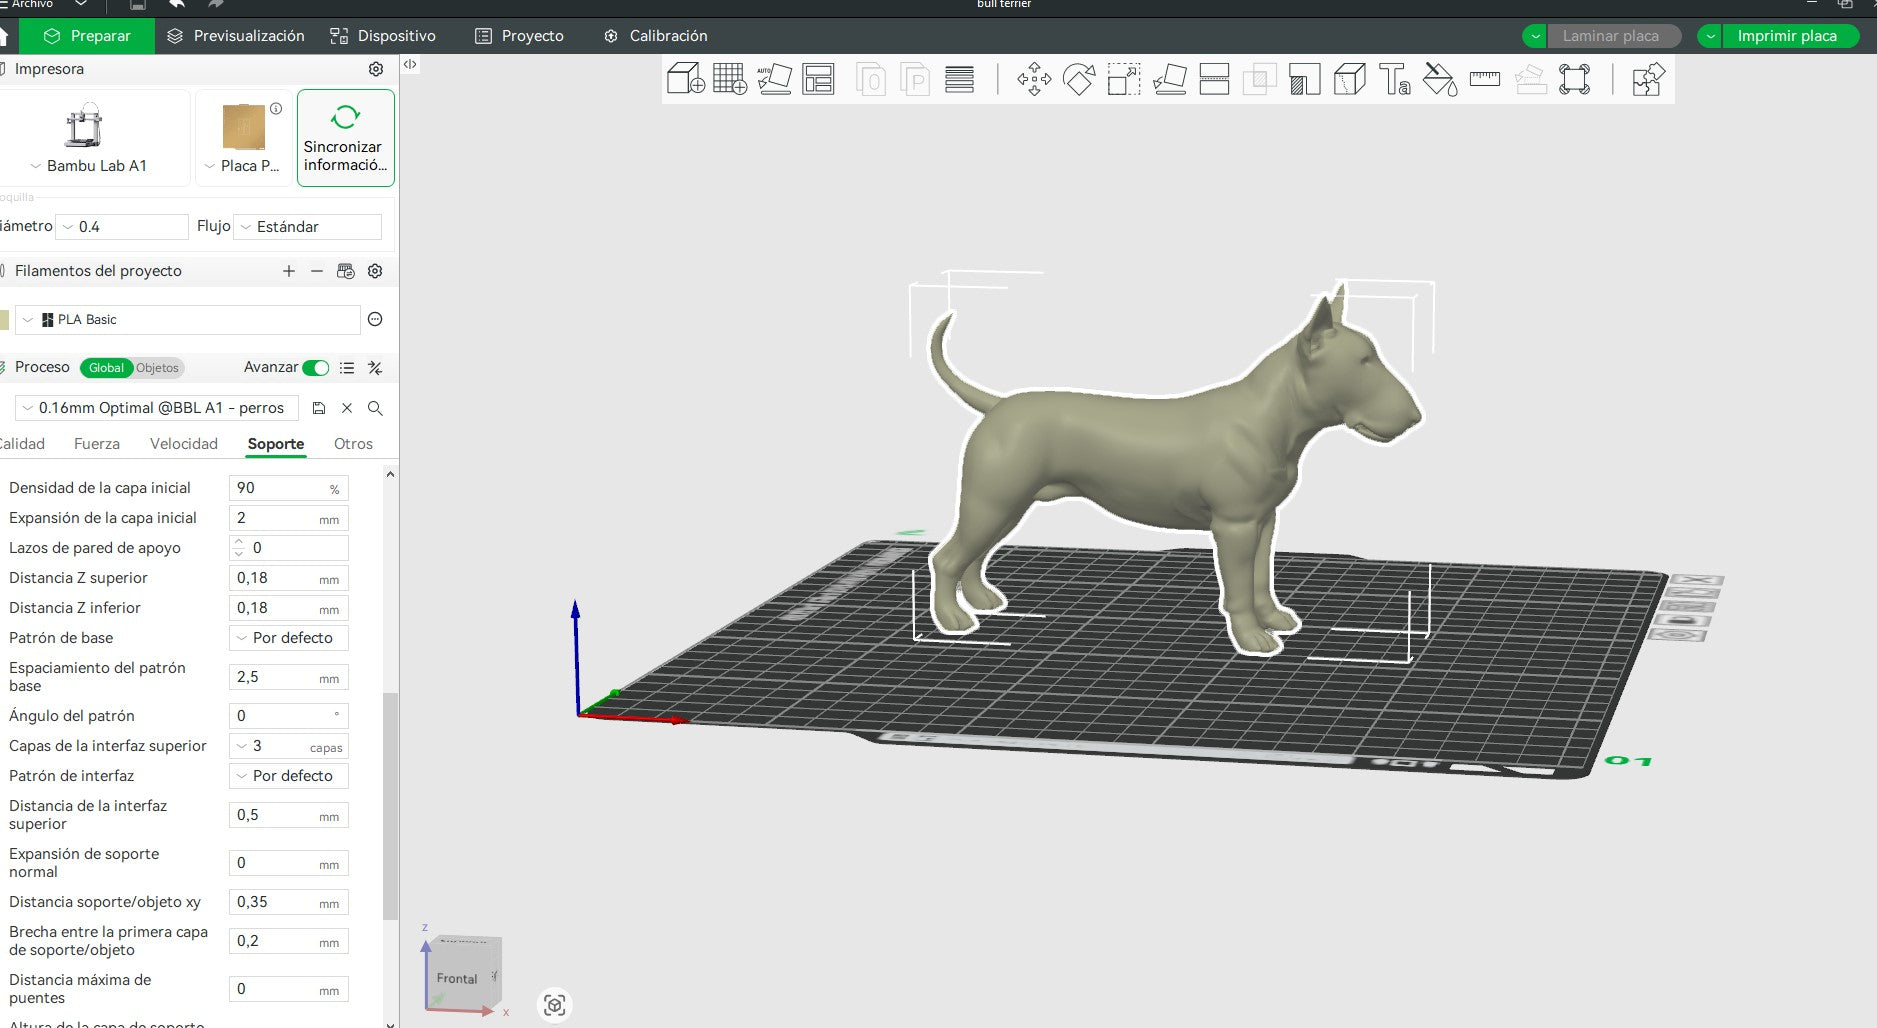Open the 0.16mm Optimal process preset dropdown
This screenshot has width=1877, height=1028.
click(x=156, y=408)
